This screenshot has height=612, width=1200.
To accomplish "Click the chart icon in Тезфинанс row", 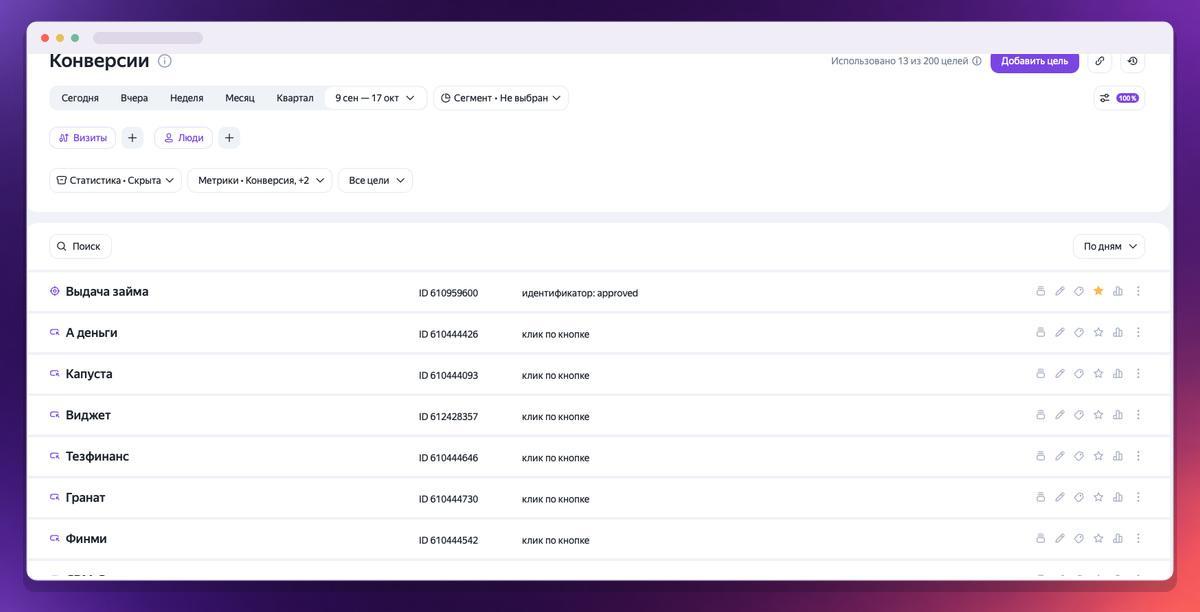I will (1118, 456).
